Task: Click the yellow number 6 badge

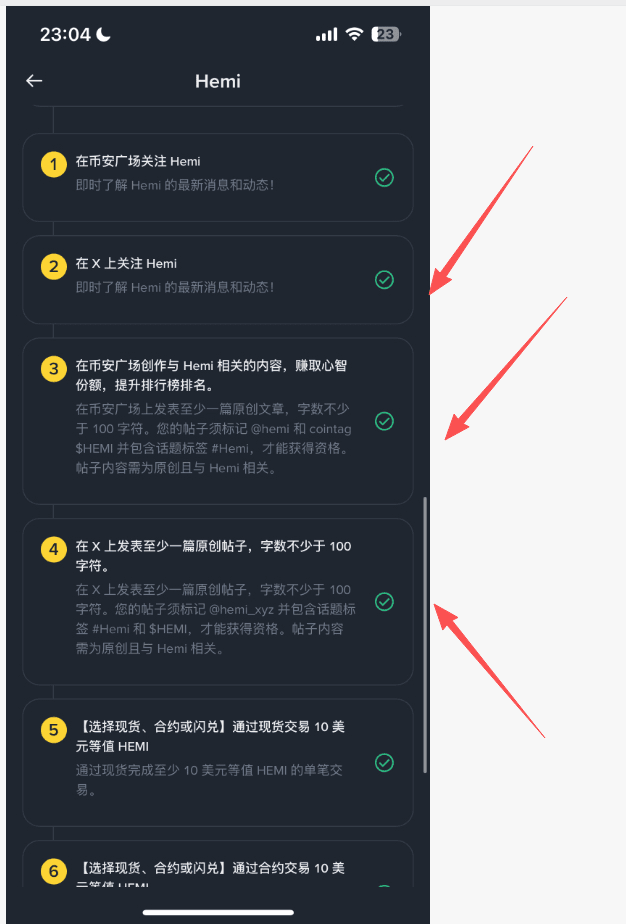Action: (x=54, y=871)
